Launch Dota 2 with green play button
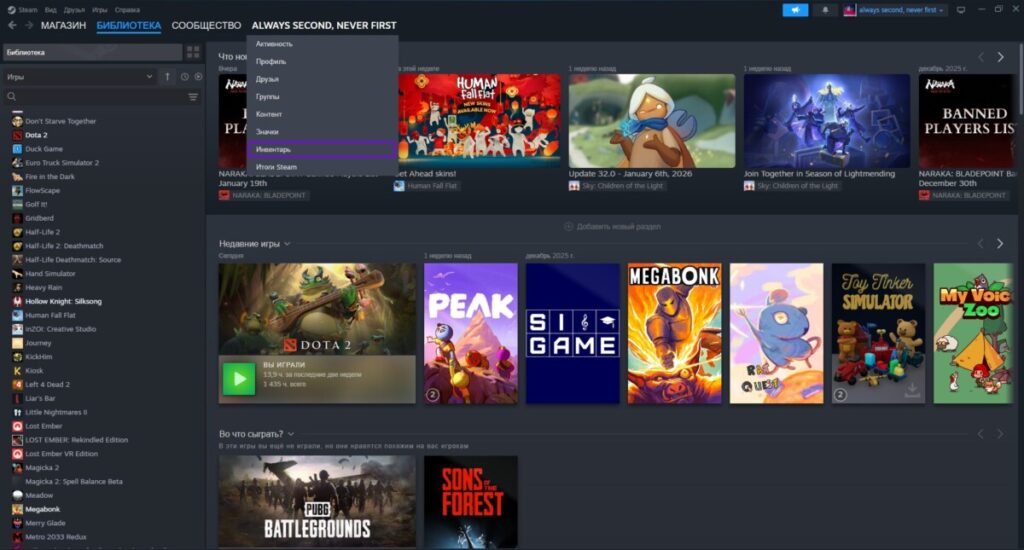 click(x=239, y=378)
